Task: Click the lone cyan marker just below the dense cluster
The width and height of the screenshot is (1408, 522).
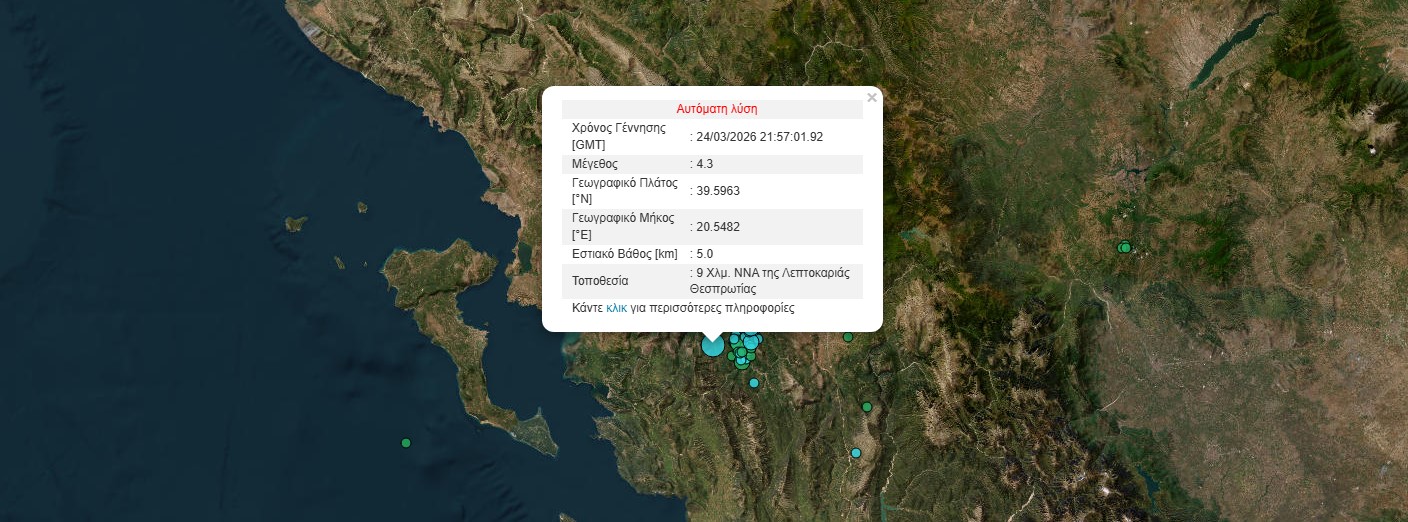Action: tap(754, 383)
